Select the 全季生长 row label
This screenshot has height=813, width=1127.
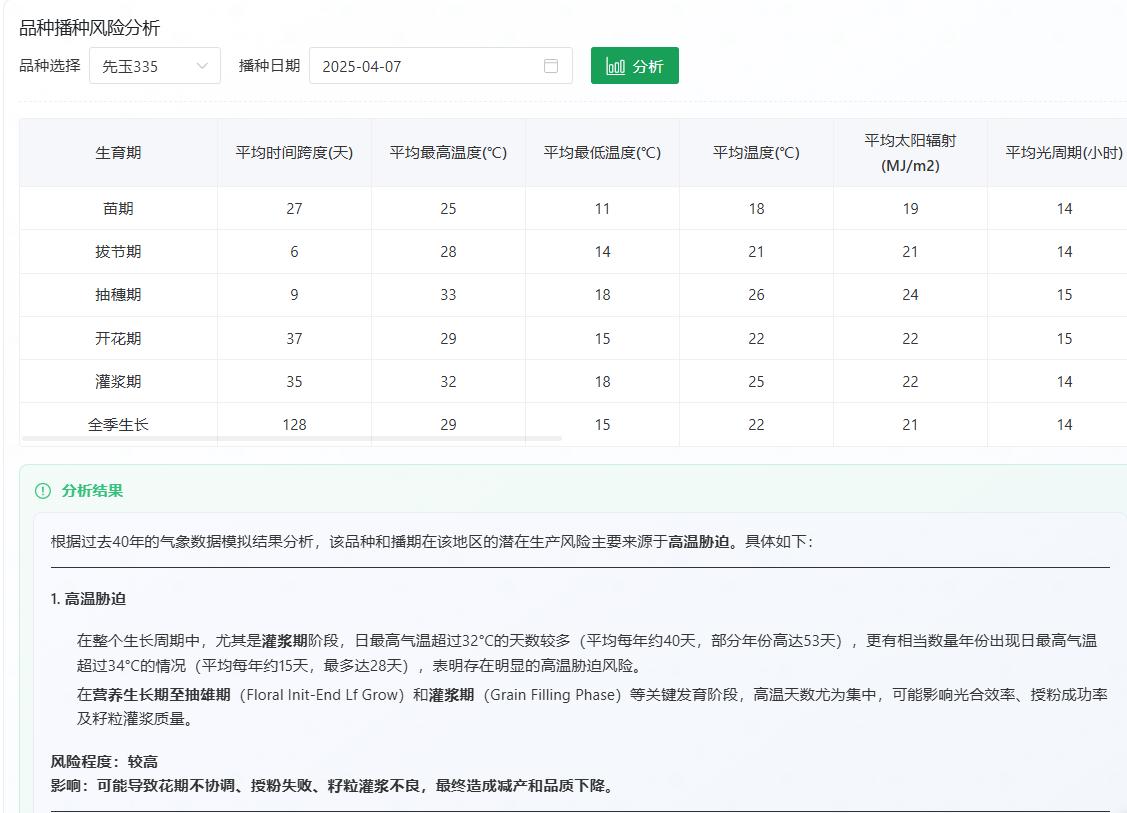click(x=118, y=425)
